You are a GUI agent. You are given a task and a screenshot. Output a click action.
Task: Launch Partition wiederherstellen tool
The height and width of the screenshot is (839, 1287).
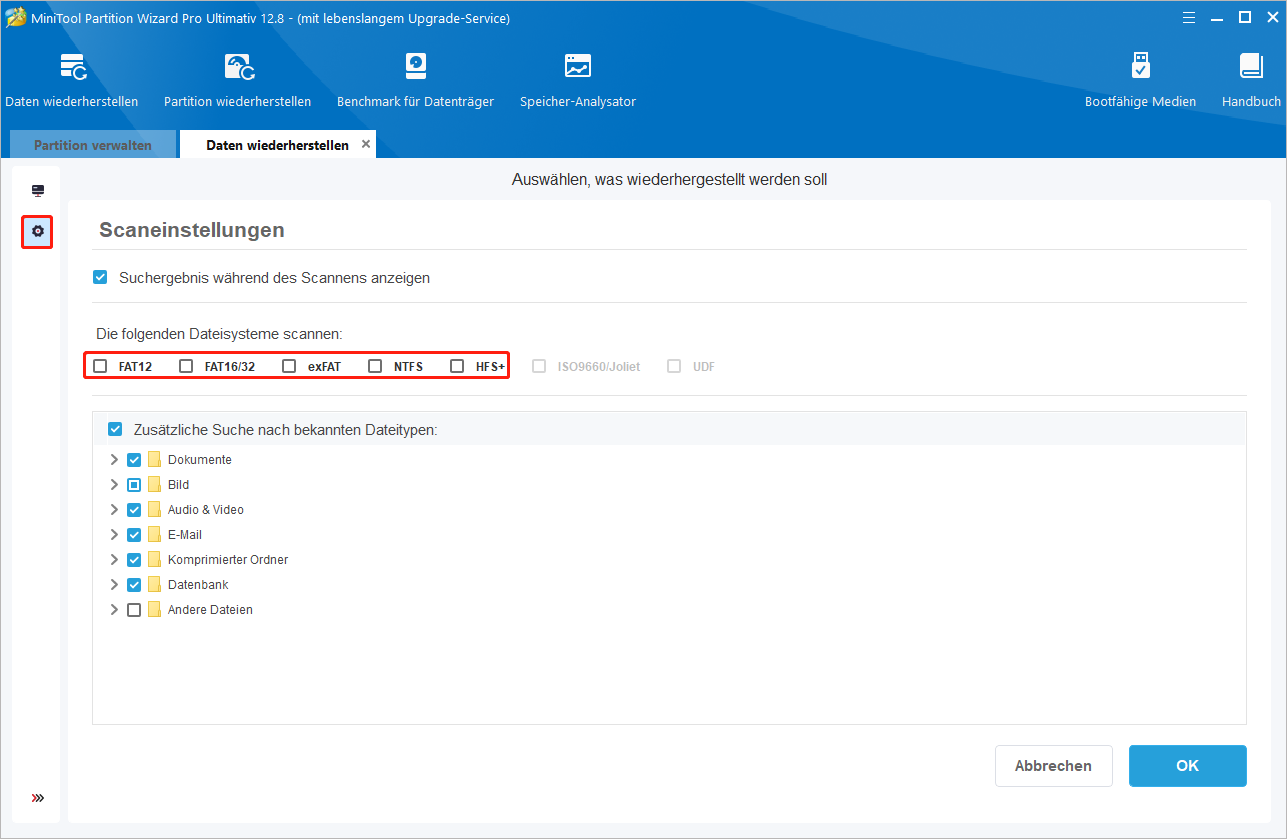pos(238,68)
